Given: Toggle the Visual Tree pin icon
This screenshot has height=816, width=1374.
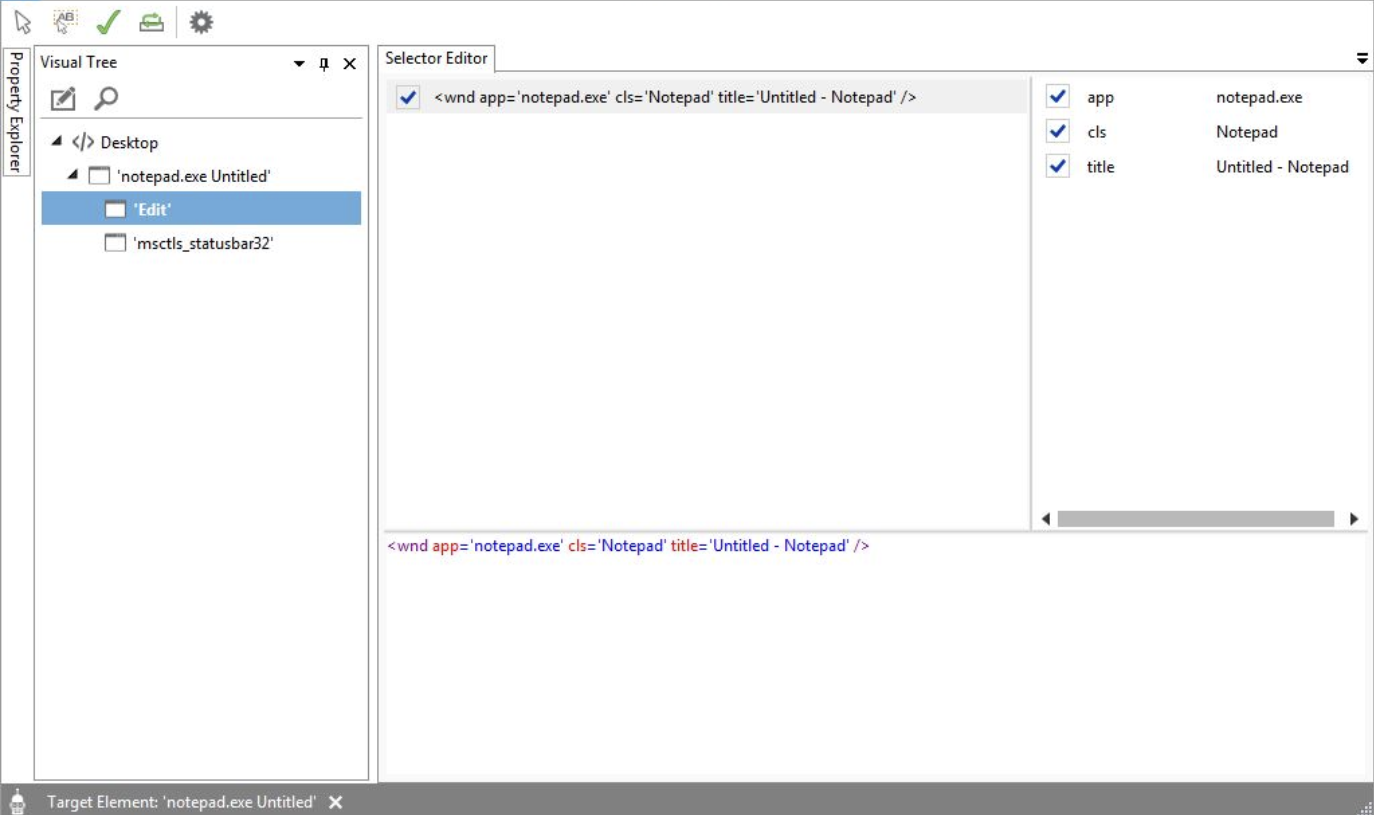Looking at the screenshot, I should 324,64.
